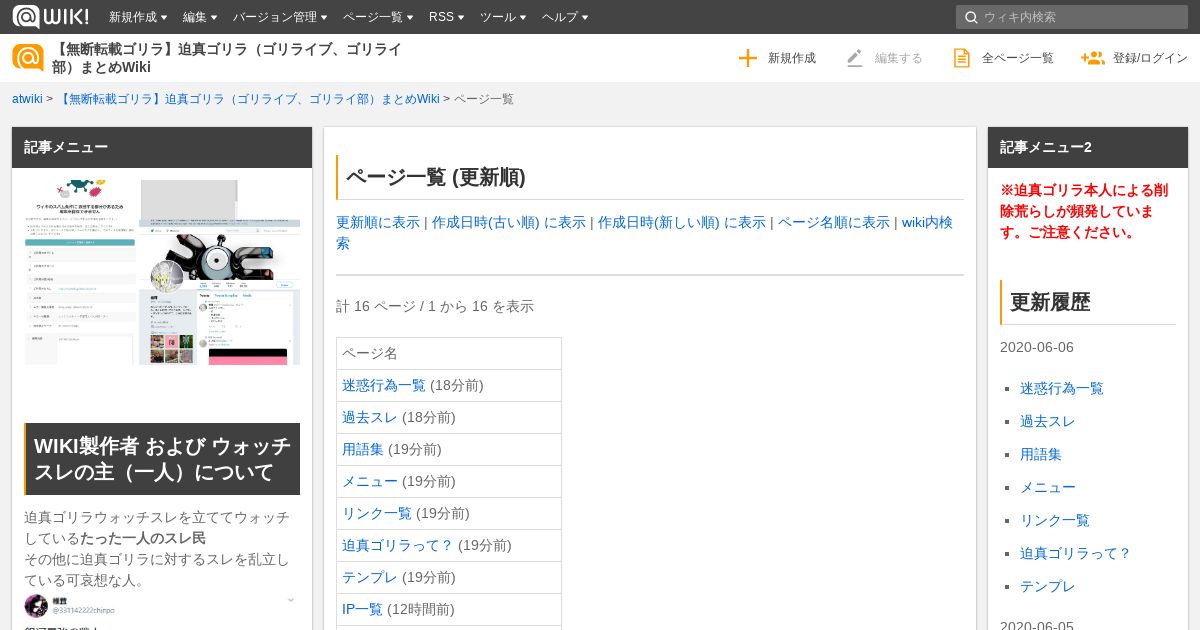Open 迫真ゴリラって？ in 更新履歴 sidebar
This screenshot has height=630, width=1200.
tap(1076, 553)
